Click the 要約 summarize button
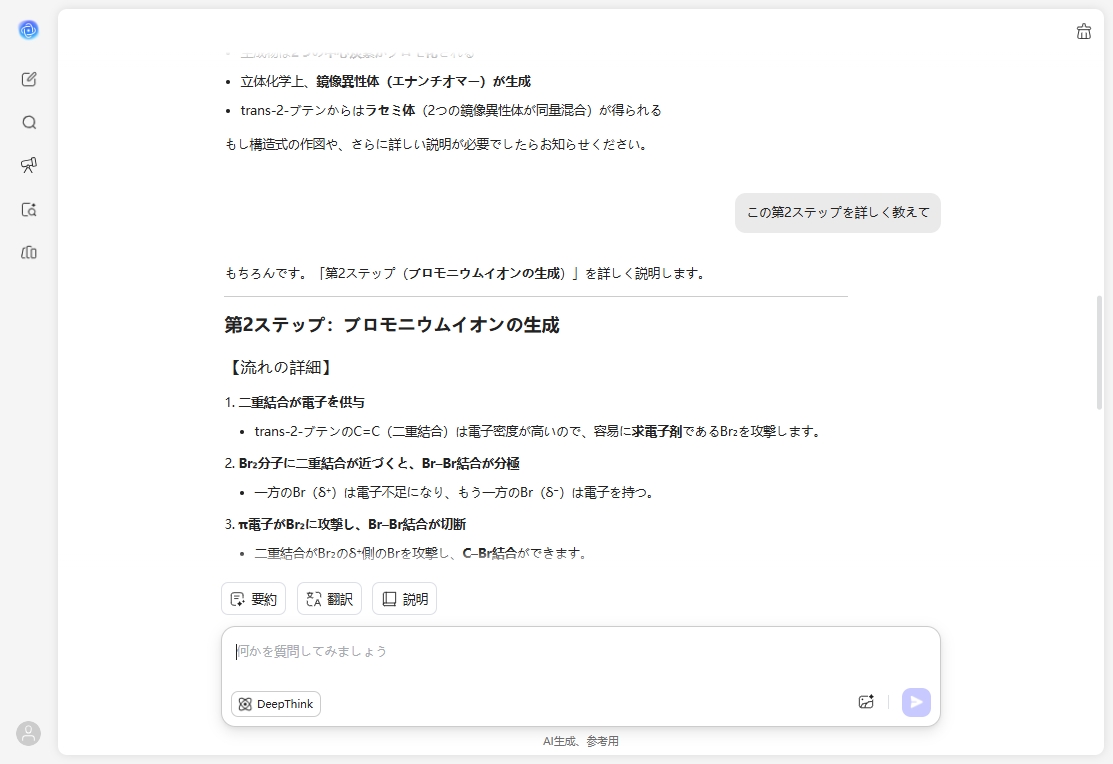The height and width of the screenshot is (764, 1113). tap(253, 599)
